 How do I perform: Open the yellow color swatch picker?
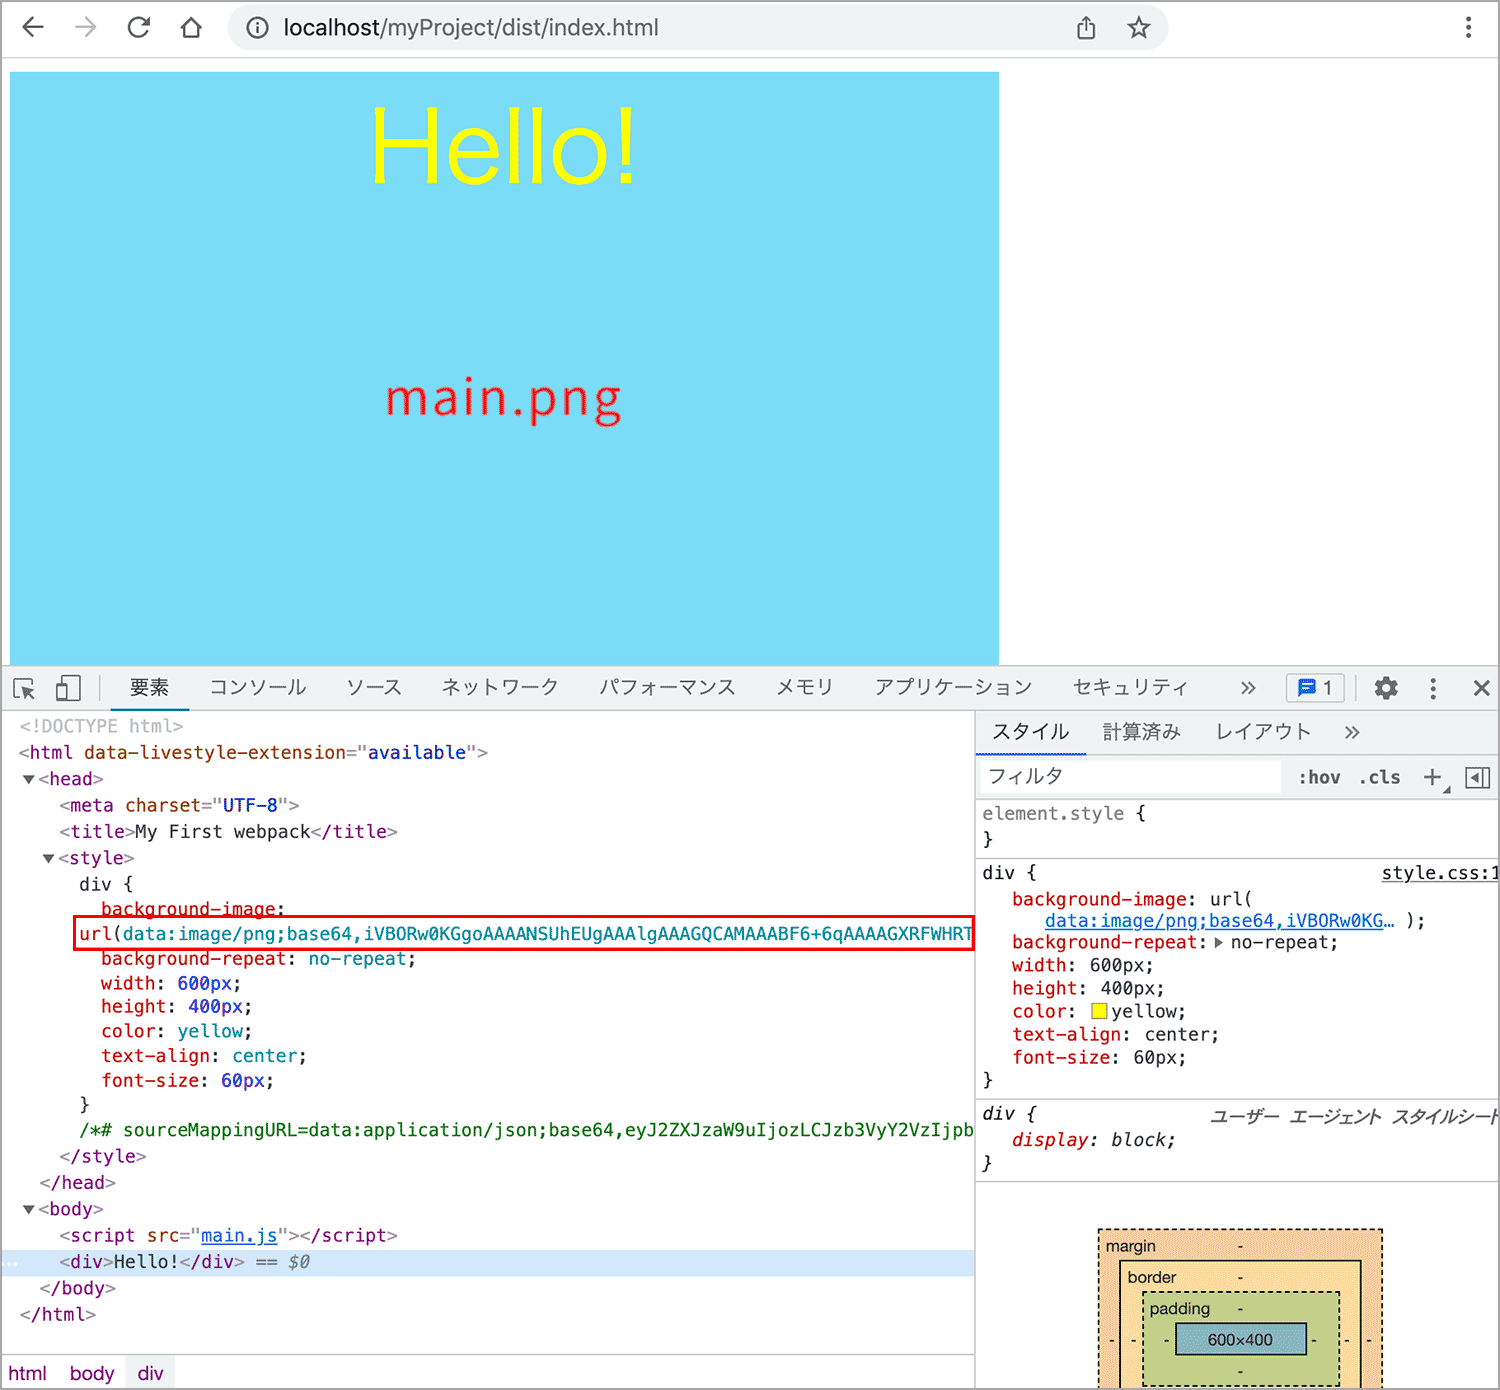tap(1099, 1012)
